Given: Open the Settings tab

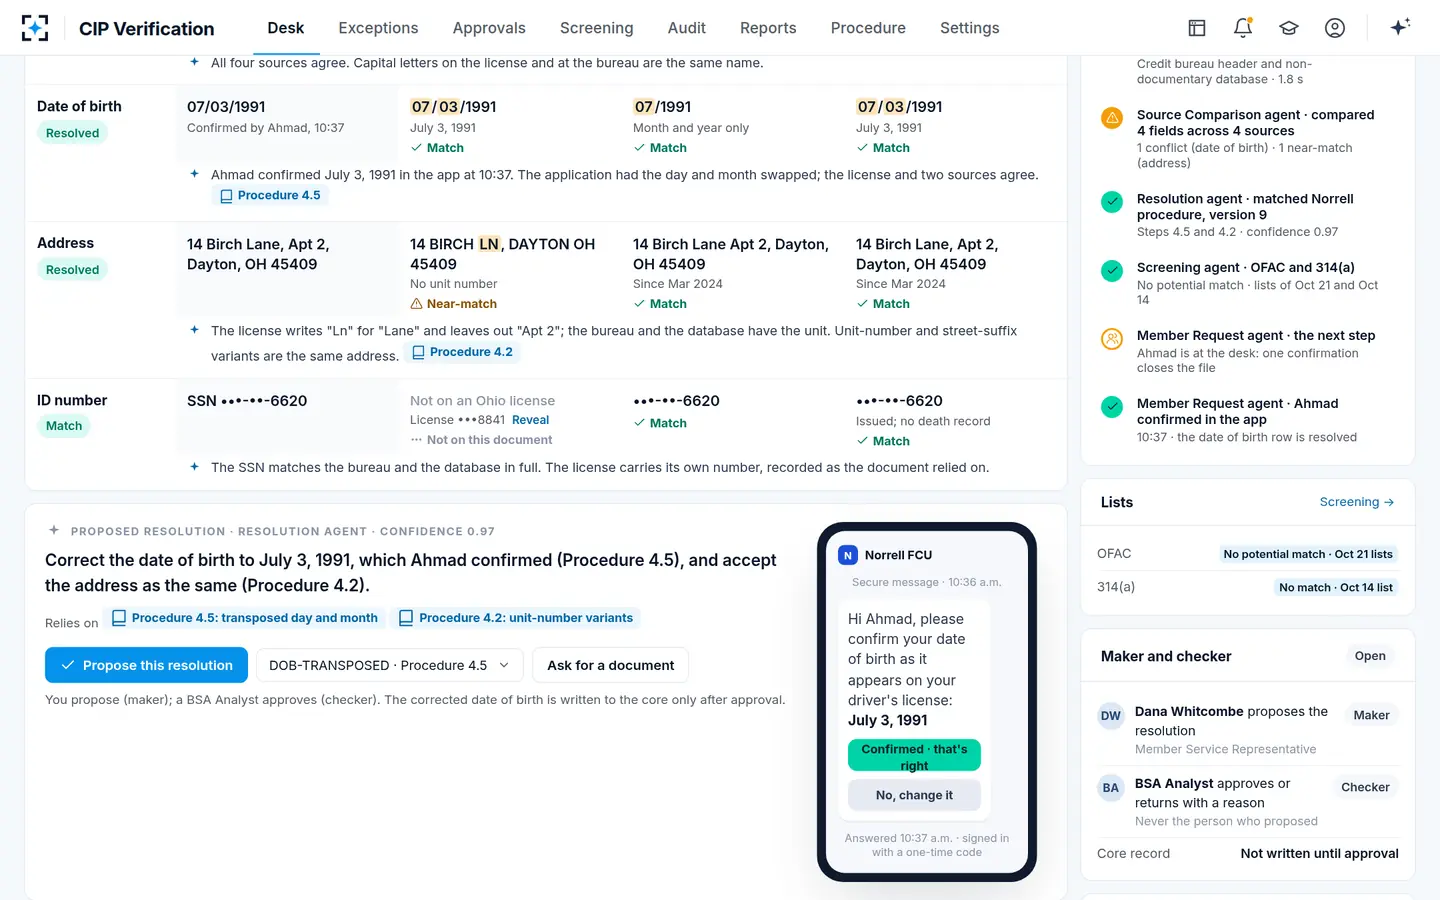Looking at the screenshot, I should point(970,28).
